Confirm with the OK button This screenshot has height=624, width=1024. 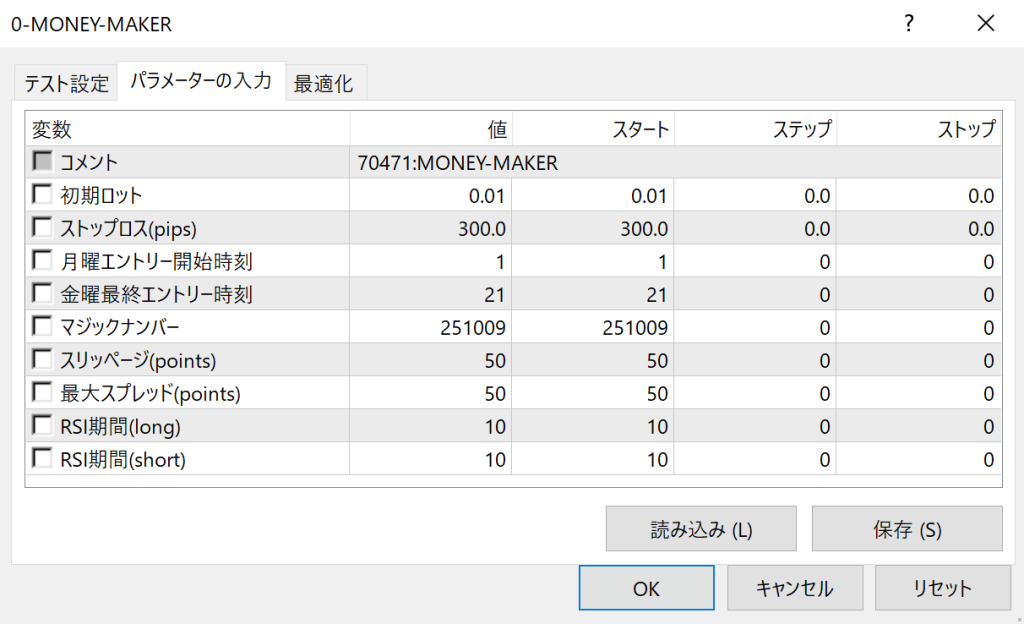point(646,588)
